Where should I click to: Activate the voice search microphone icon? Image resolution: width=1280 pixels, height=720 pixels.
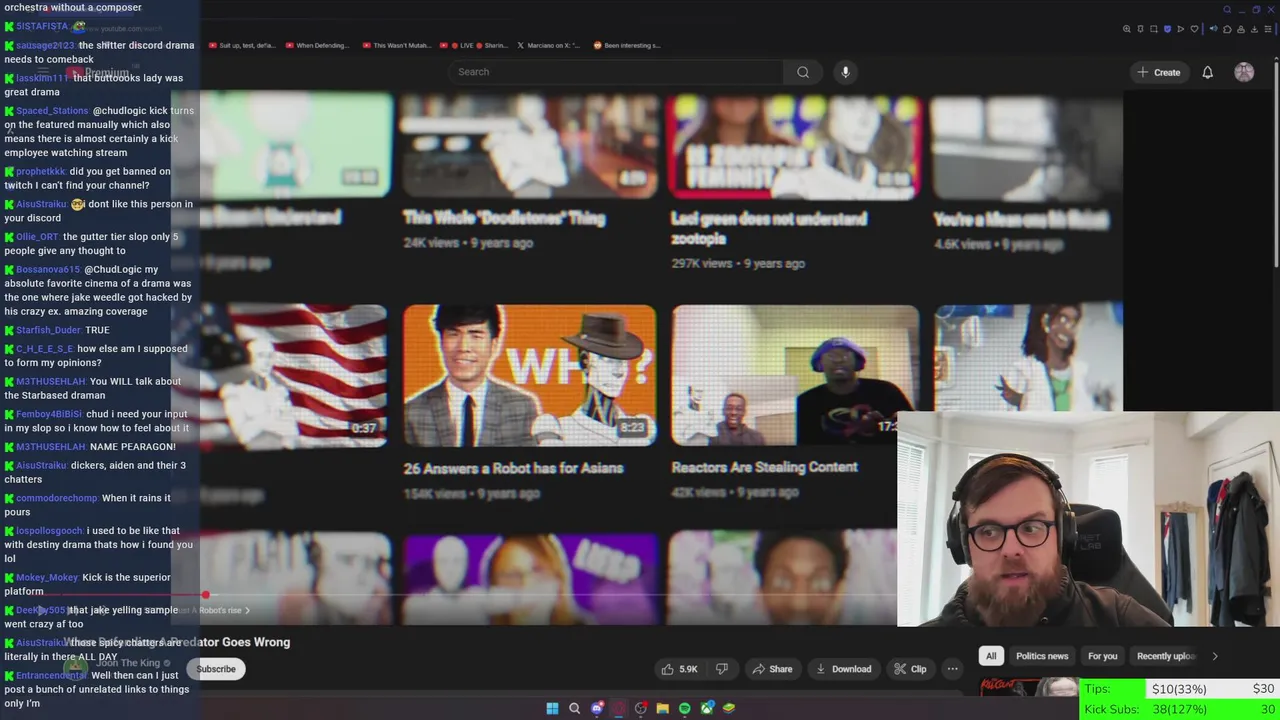(x=845, y=72)
